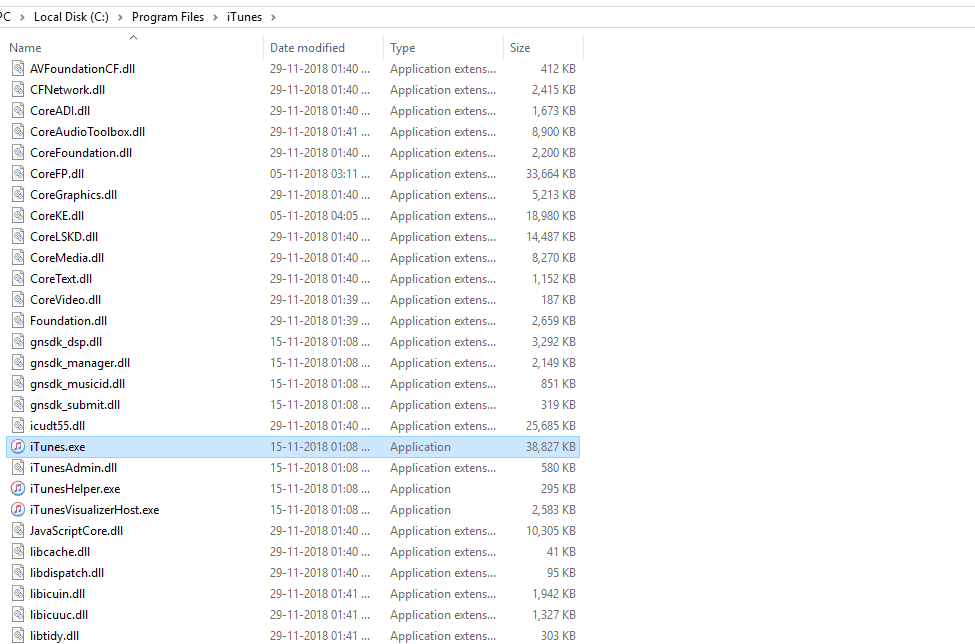Click the CoreLSKD.dll file icon
Image resolution: width=975 pixels, height=644 pixels.
(18, 237)
